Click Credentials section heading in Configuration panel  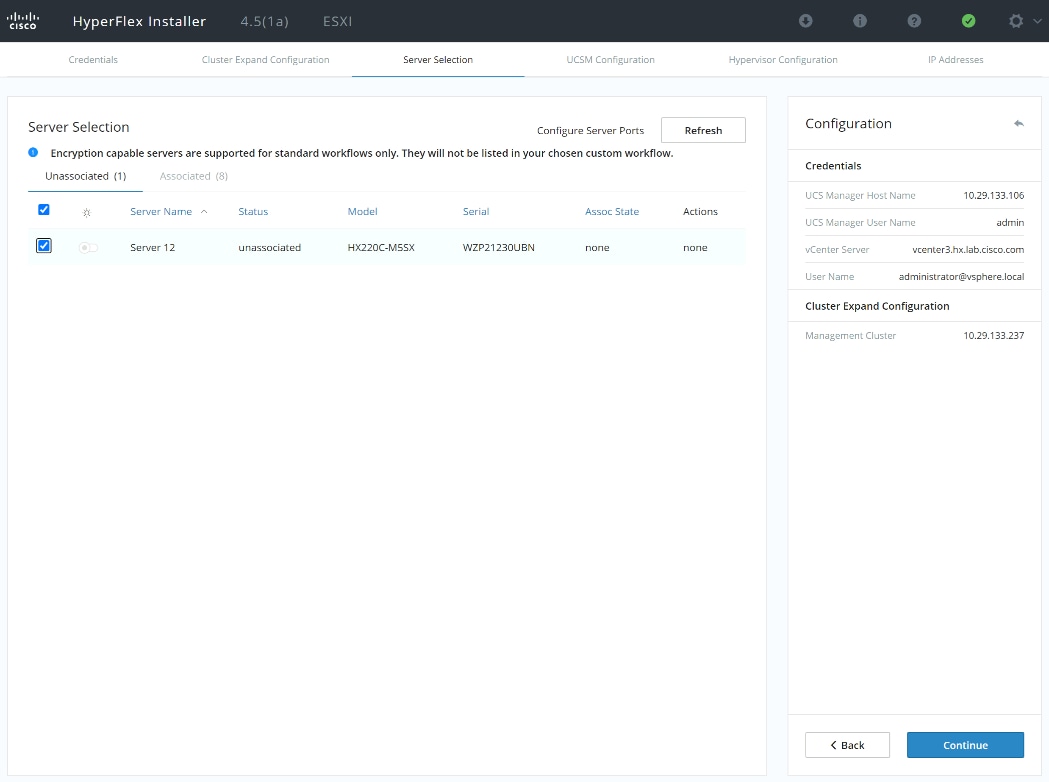click(x=833, y=165)
